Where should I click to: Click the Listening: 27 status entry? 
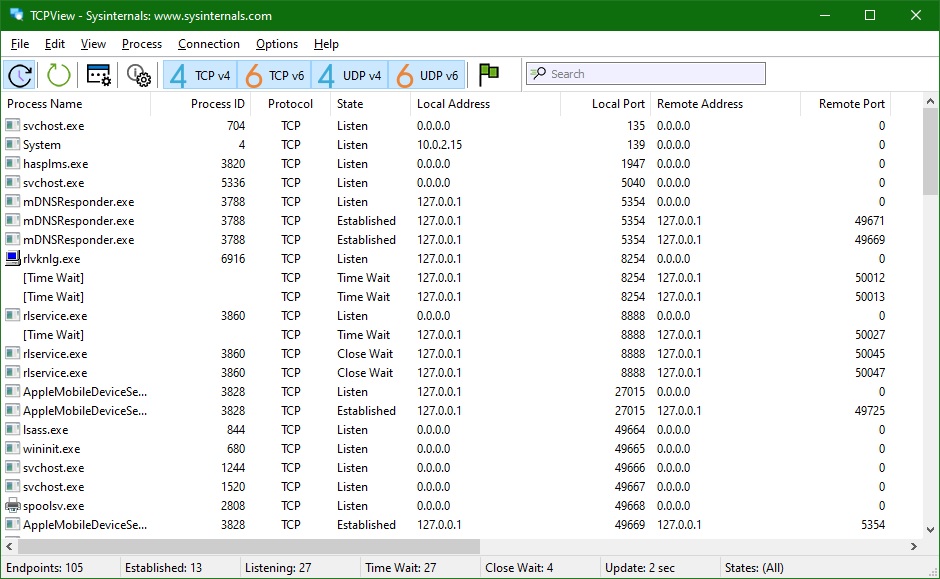(x=278, y=568)
